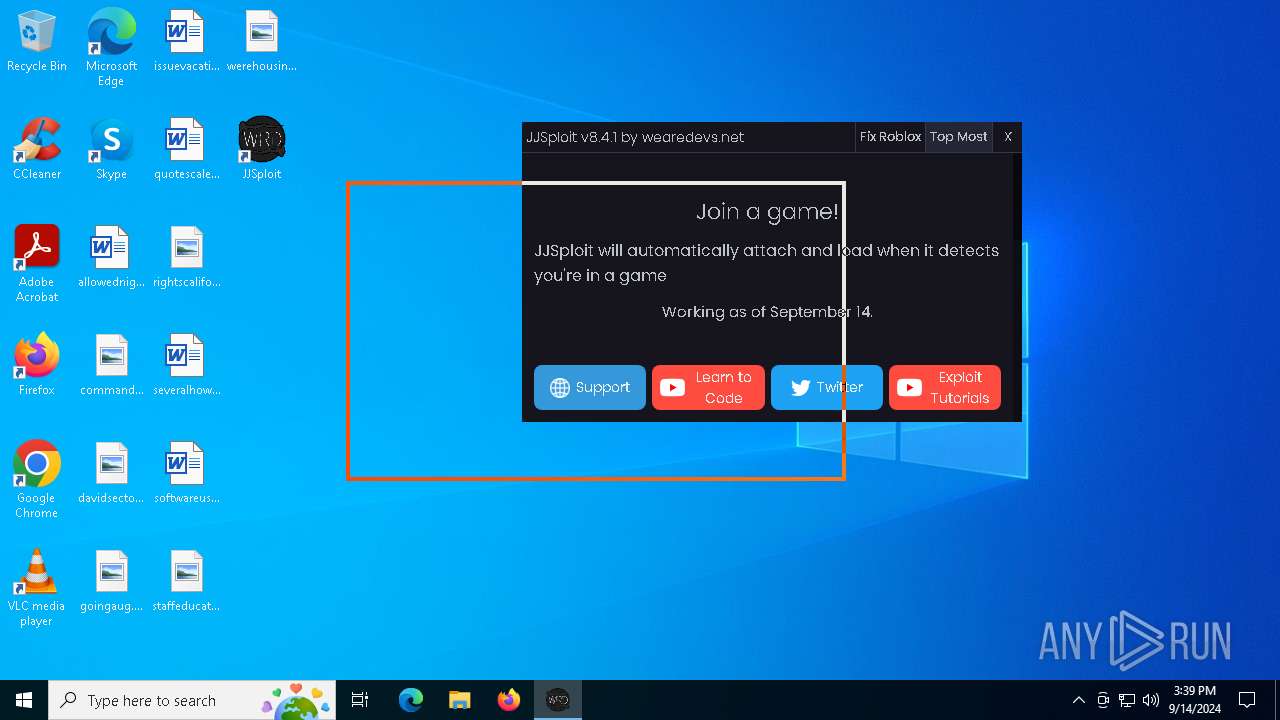Open the Recycle Bin desktop icon
This screenshot has width=1280, height=720.
click(37, 42)
